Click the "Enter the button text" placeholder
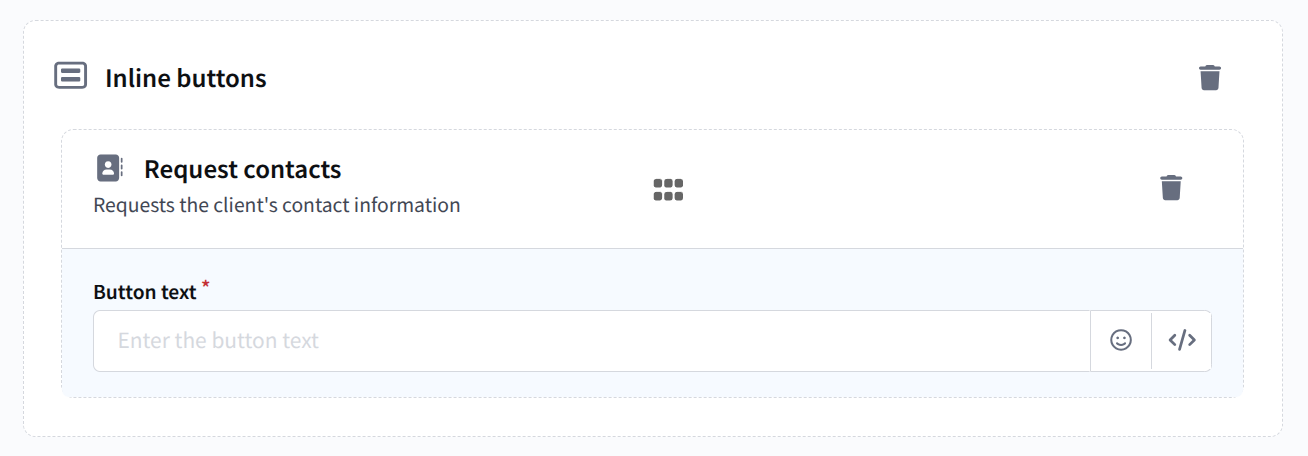This screenshot has width=1308, height=456. (x=218, y=341)
